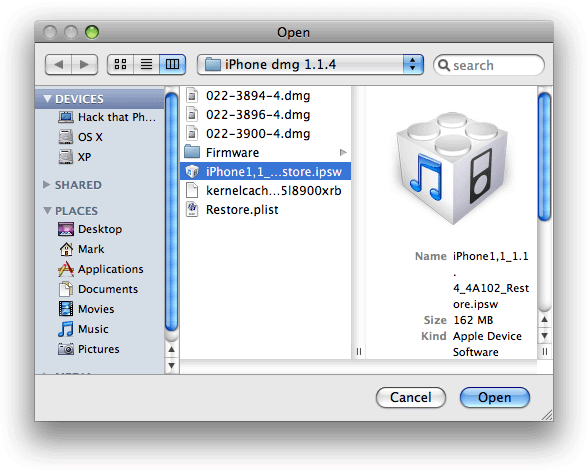The image size is (586, 473).
Task: Click the 'Desktop' label in Places
Action: tap(100, 229)
